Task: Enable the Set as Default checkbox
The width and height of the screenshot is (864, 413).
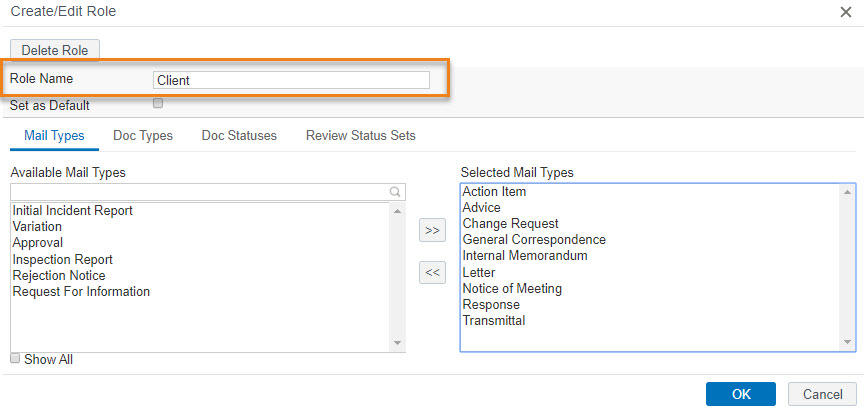Action: click(158, 103)
